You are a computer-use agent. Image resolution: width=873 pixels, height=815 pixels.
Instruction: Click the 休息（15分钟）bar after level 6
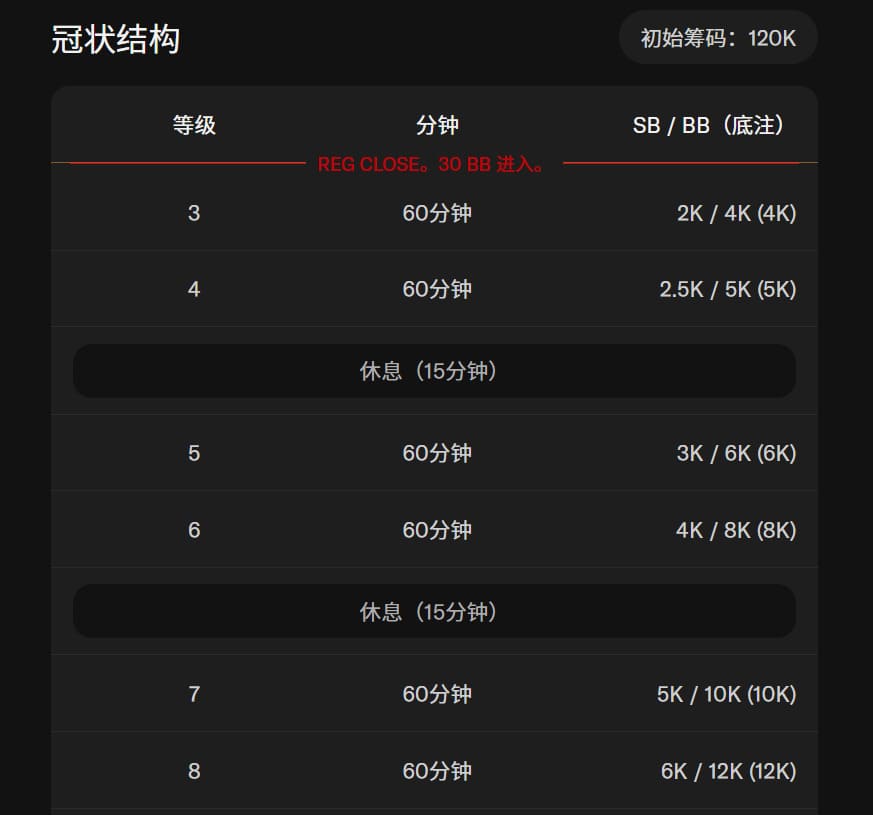(x=434, y=611)
